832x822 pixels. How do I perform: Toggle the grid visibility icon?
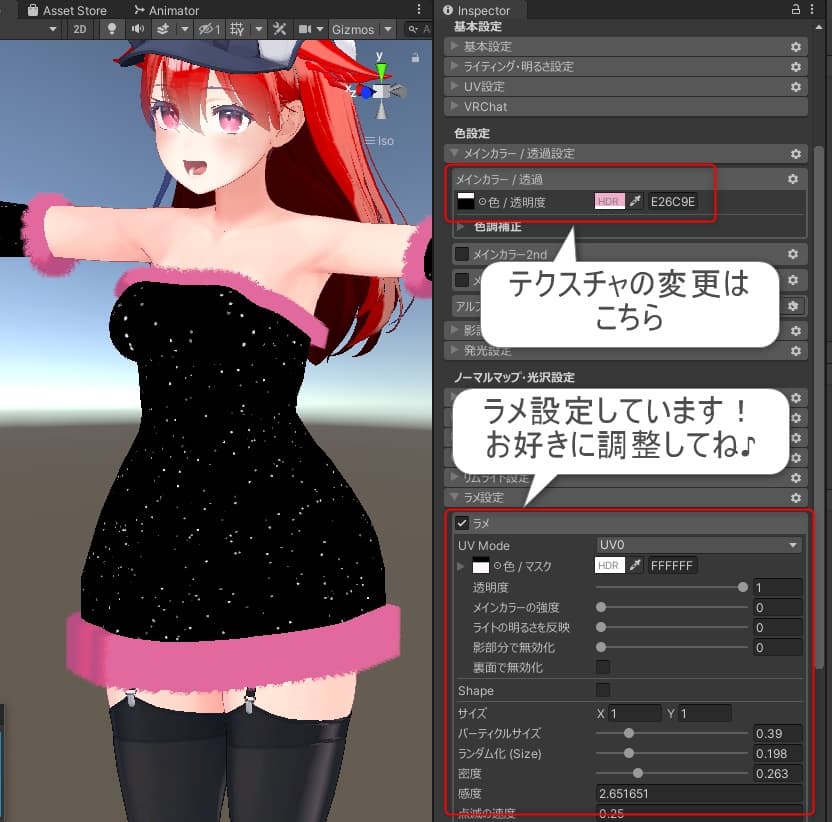[x=238, y=29]
